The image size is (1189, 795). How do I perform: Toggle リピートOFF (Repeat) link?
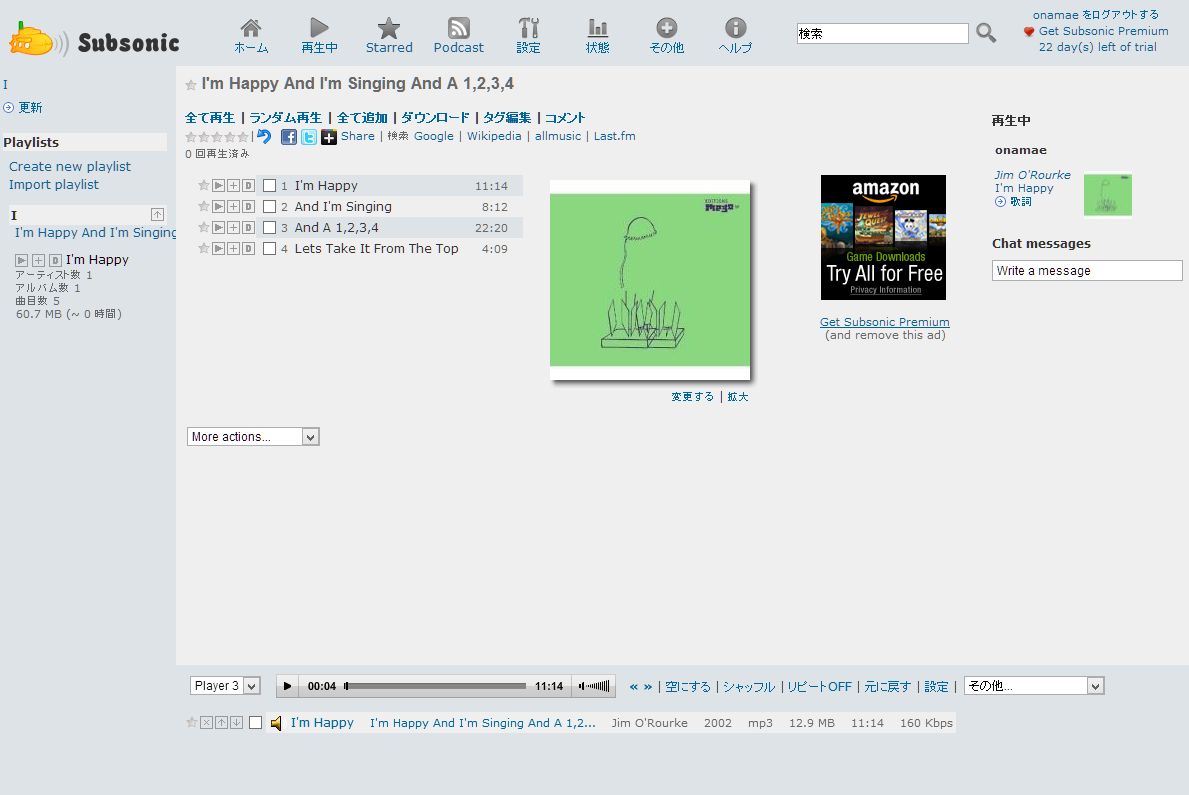[820, 687]
